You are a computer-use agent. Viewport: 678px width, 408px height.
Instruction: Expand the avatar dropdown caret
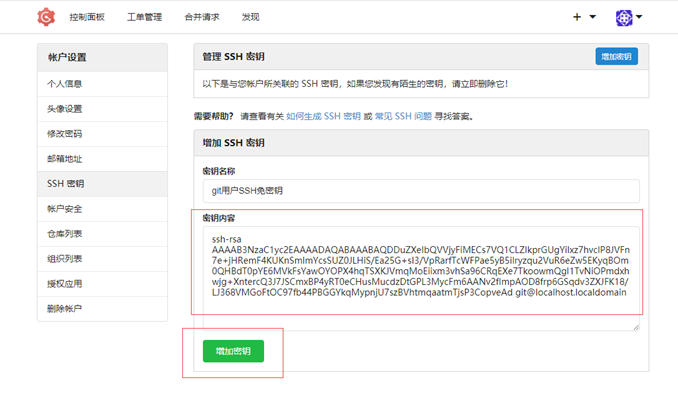tap(639, 17)
